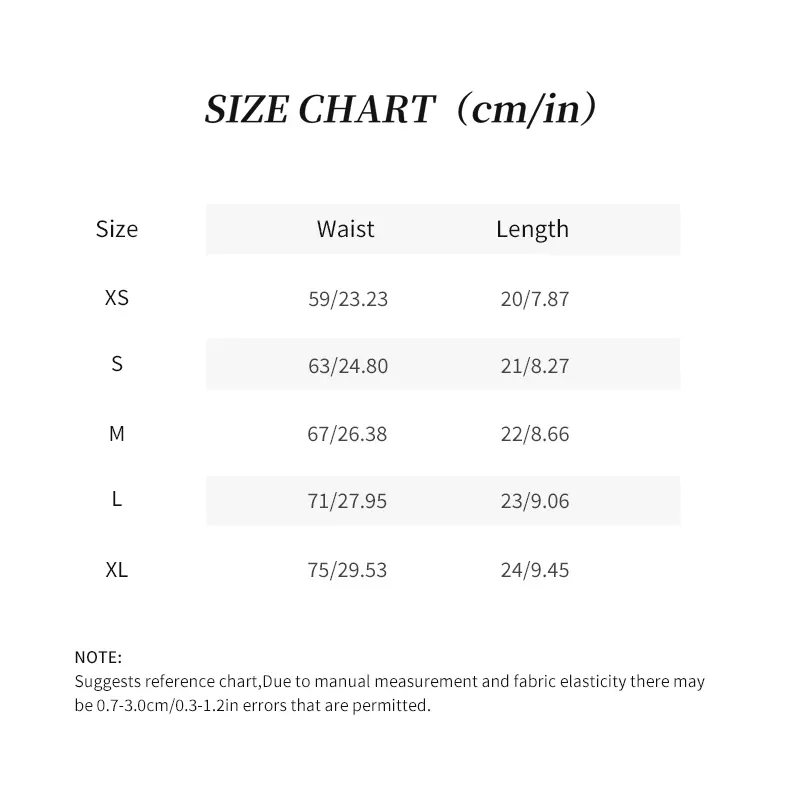Select the XS size row label

point(117,298)
